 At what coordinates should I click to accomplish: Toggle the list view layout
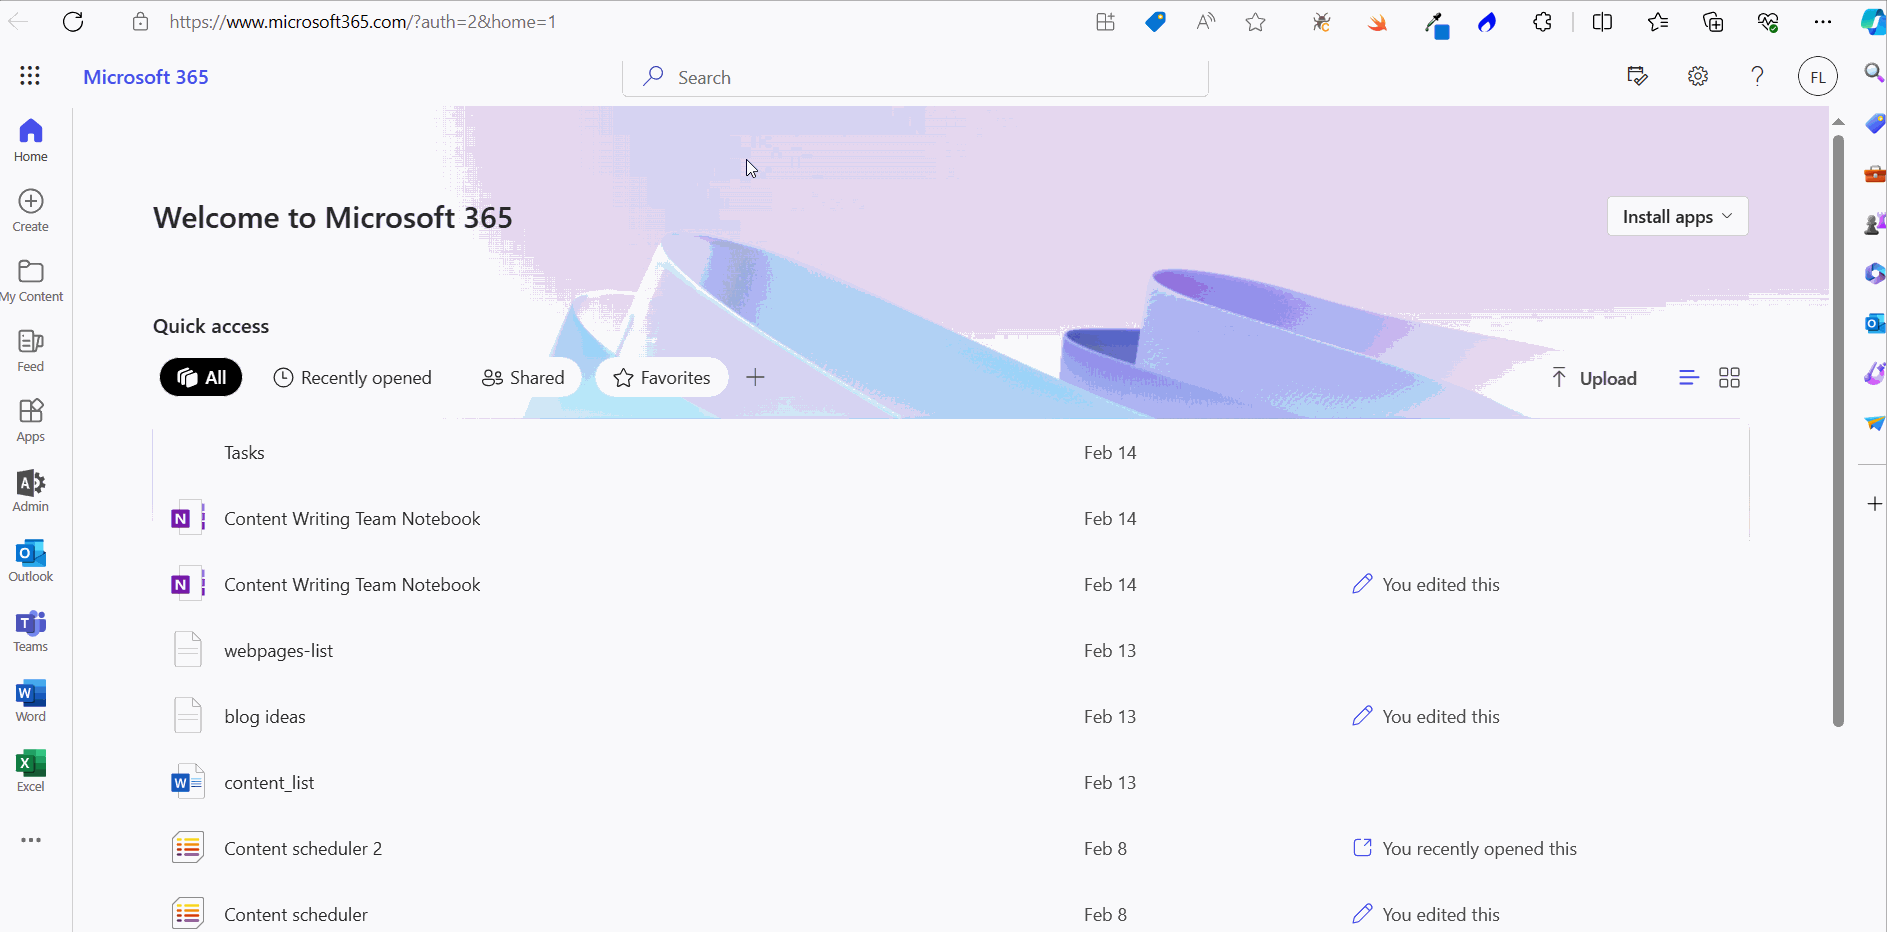pyautogui.click(x=1689, y=377)
